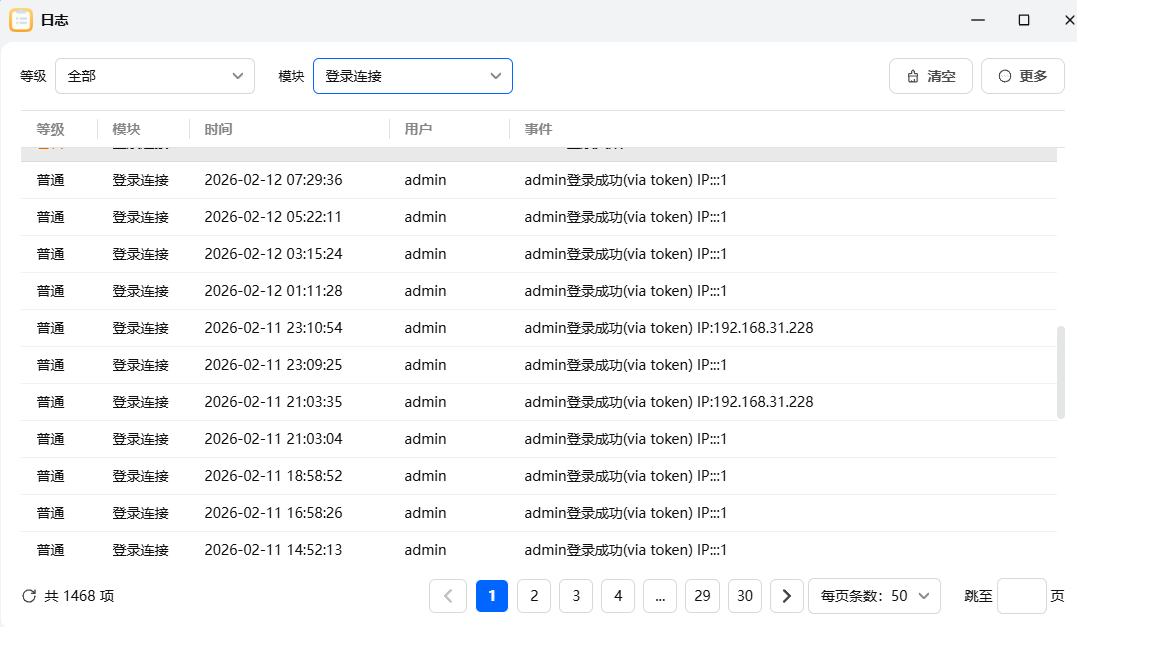1152x648 pixels.
Task: Open the 模块 module dropdown
Action: click(412, 76)
